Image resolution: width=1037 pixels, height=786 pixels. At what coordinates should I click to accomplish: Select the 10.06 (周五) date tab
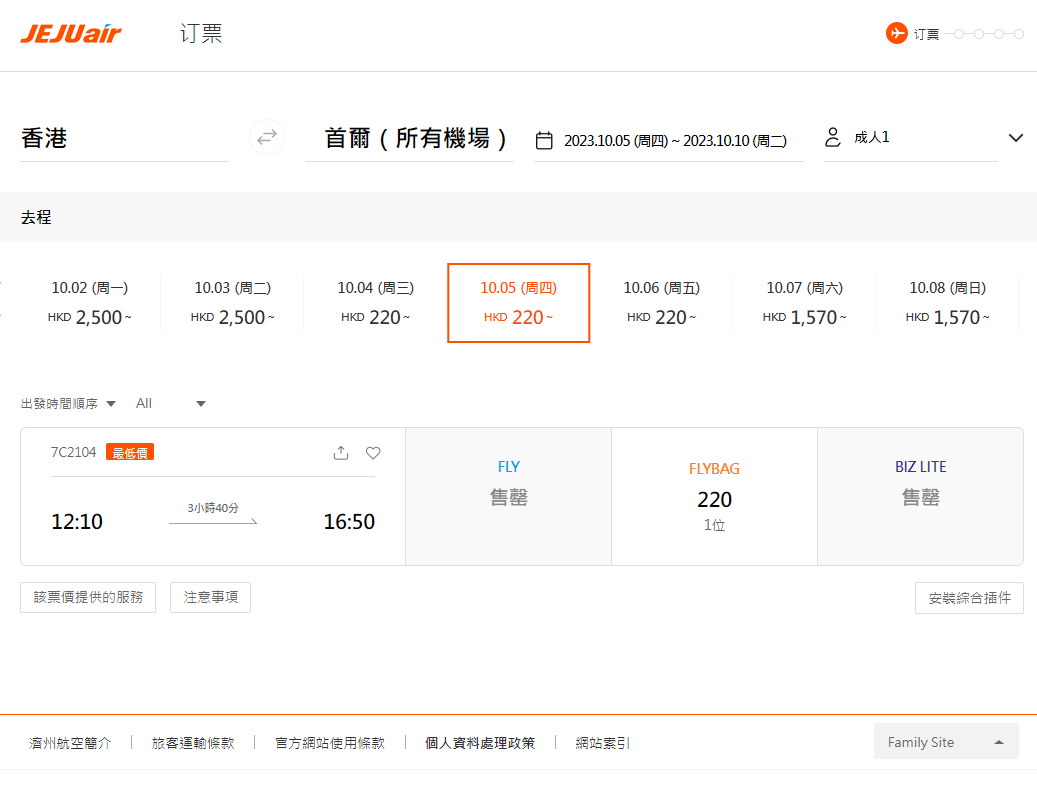click(661, 303)
